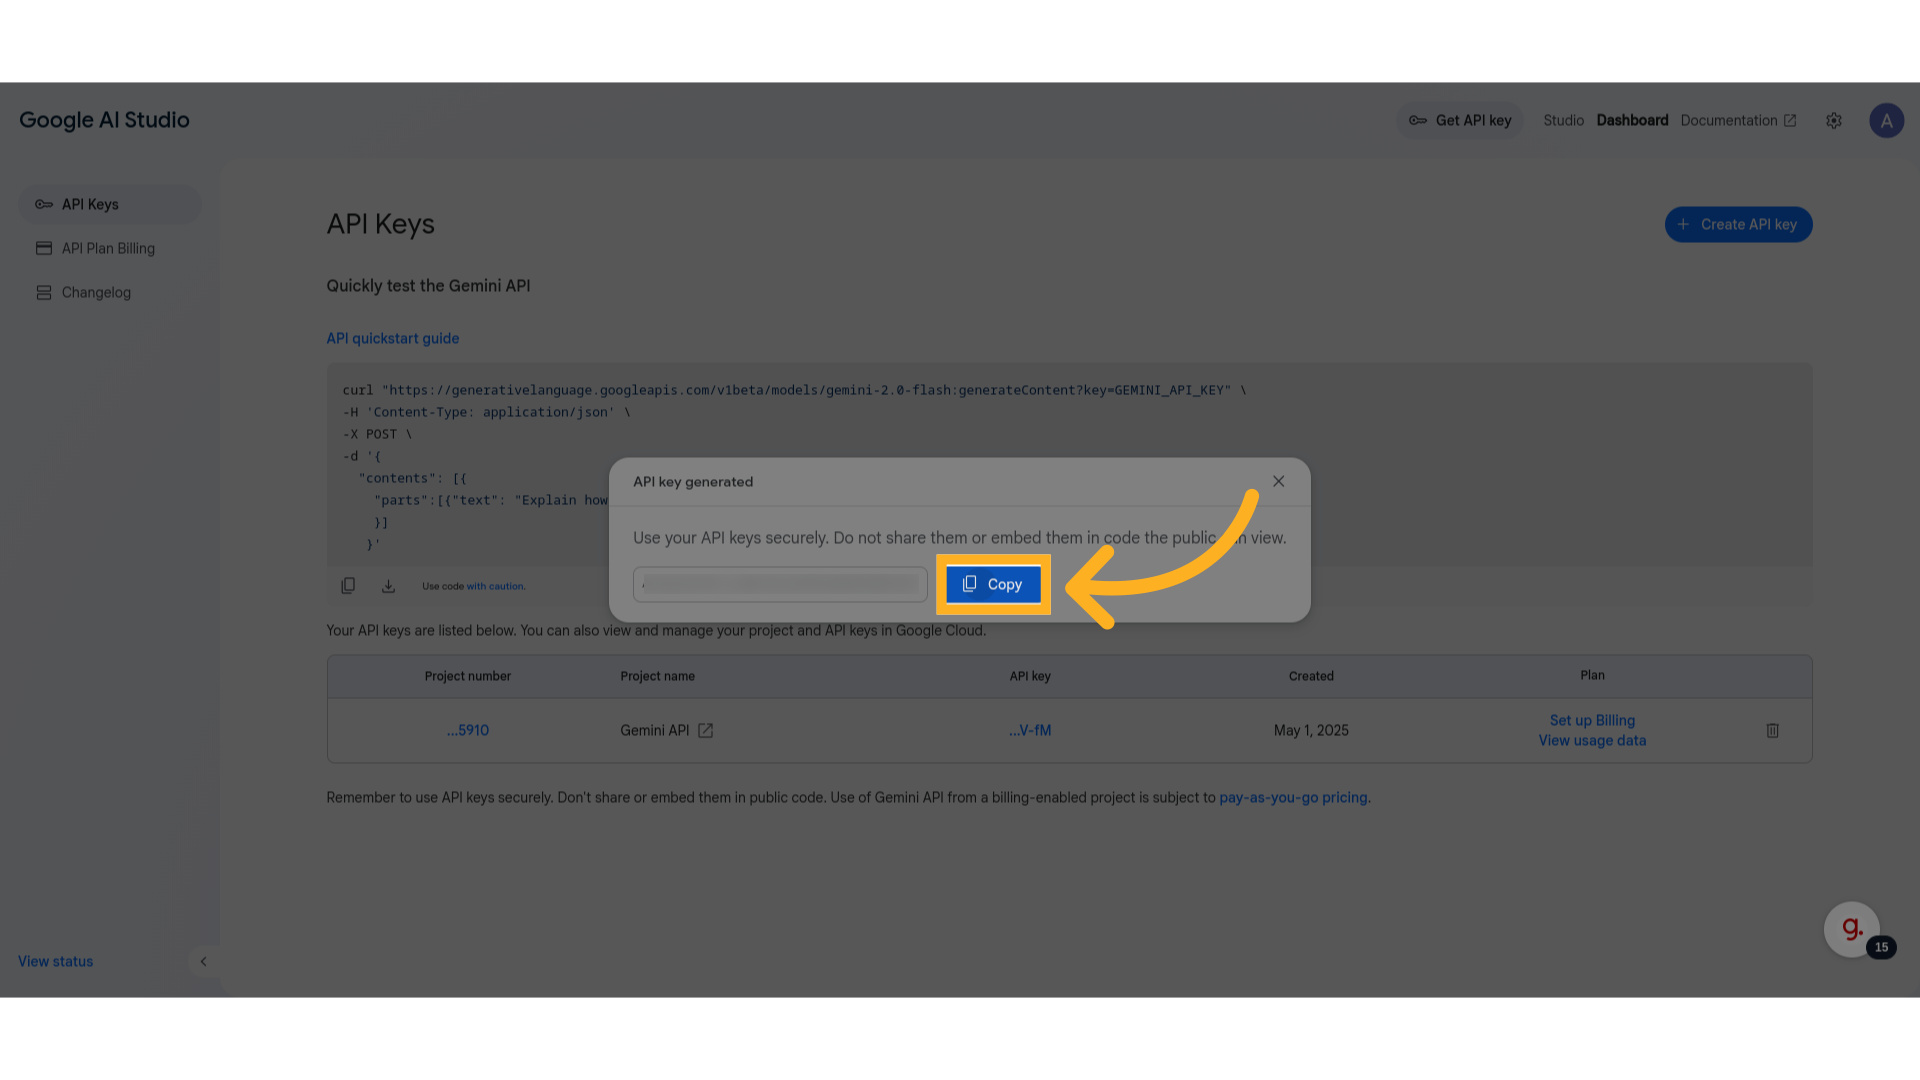Click the API Keys page heading
The width and height of the screenshot is (1920, 1080).
click(x=380, y=224)
